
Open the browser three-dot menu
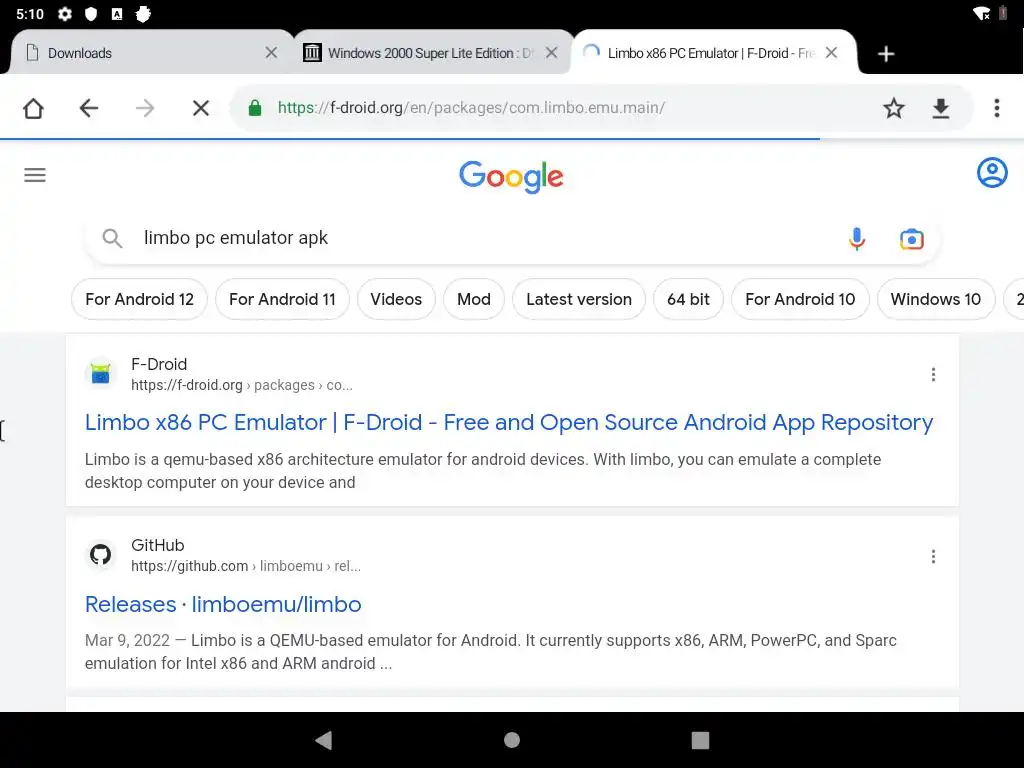click(997, 108)
